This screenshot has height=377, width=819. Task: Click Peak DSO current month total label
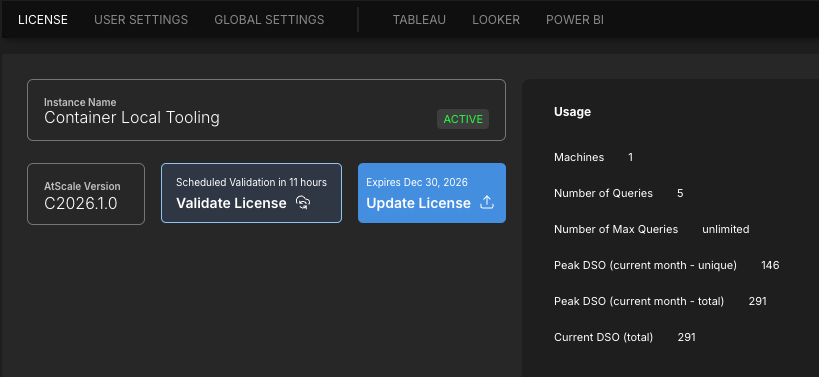tap(639, 301)
